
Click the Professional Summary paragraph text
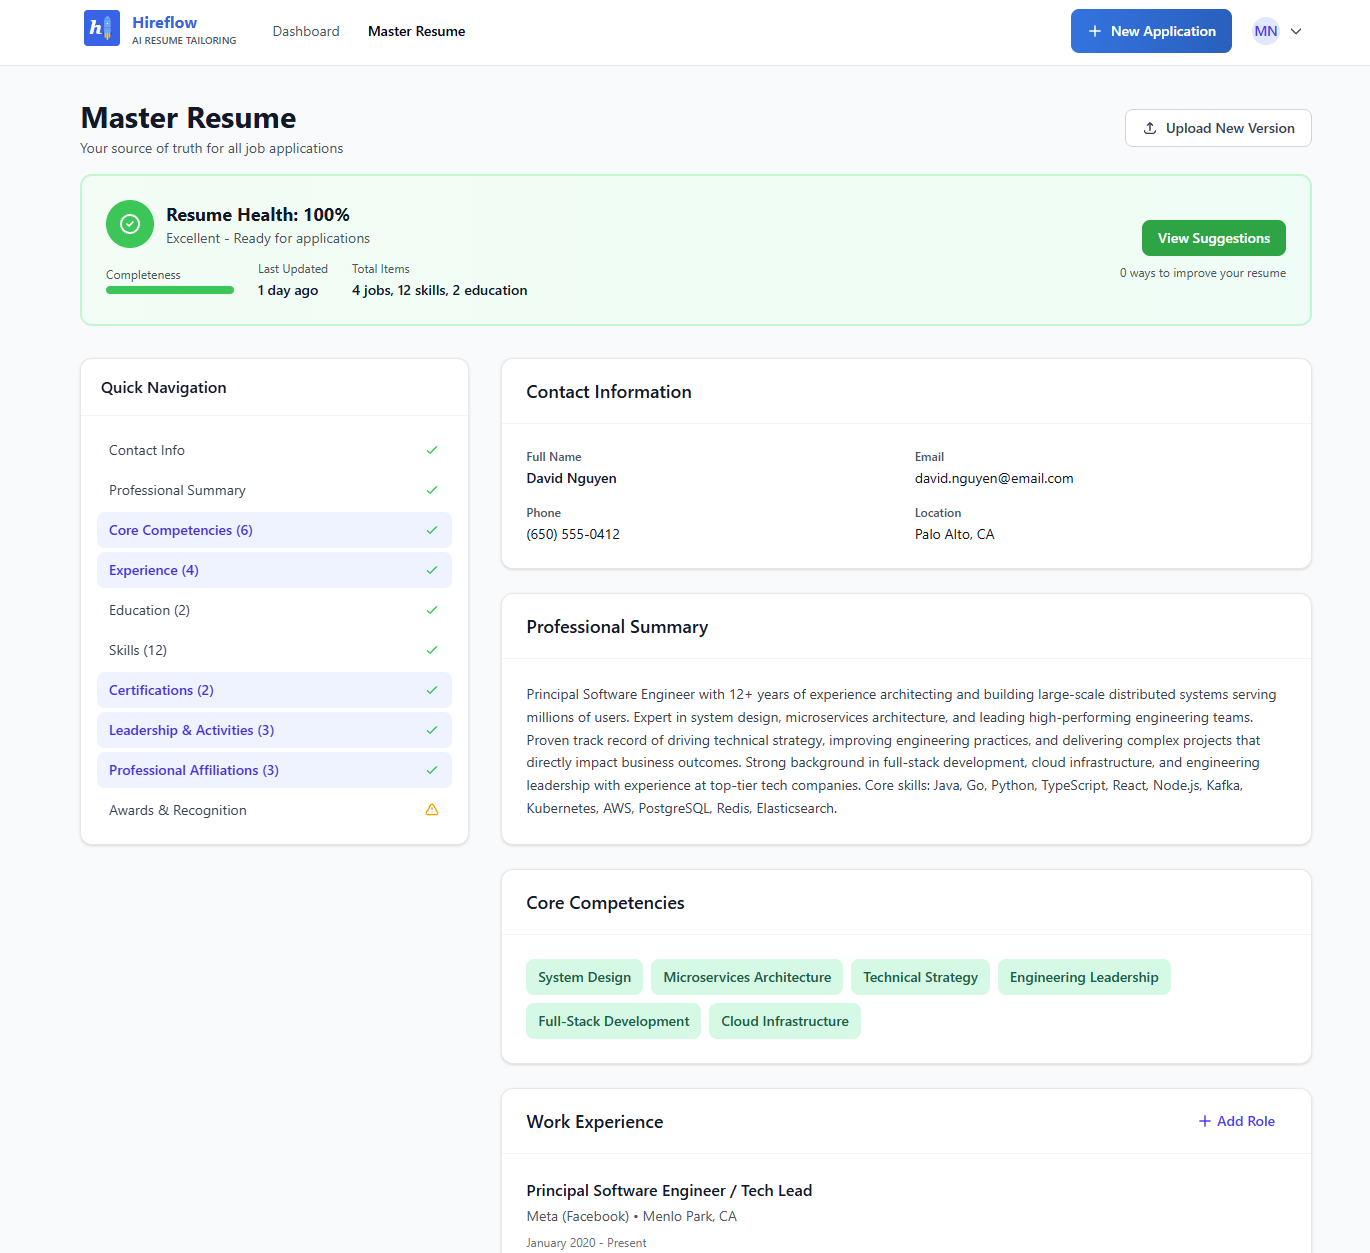point(902,751)
